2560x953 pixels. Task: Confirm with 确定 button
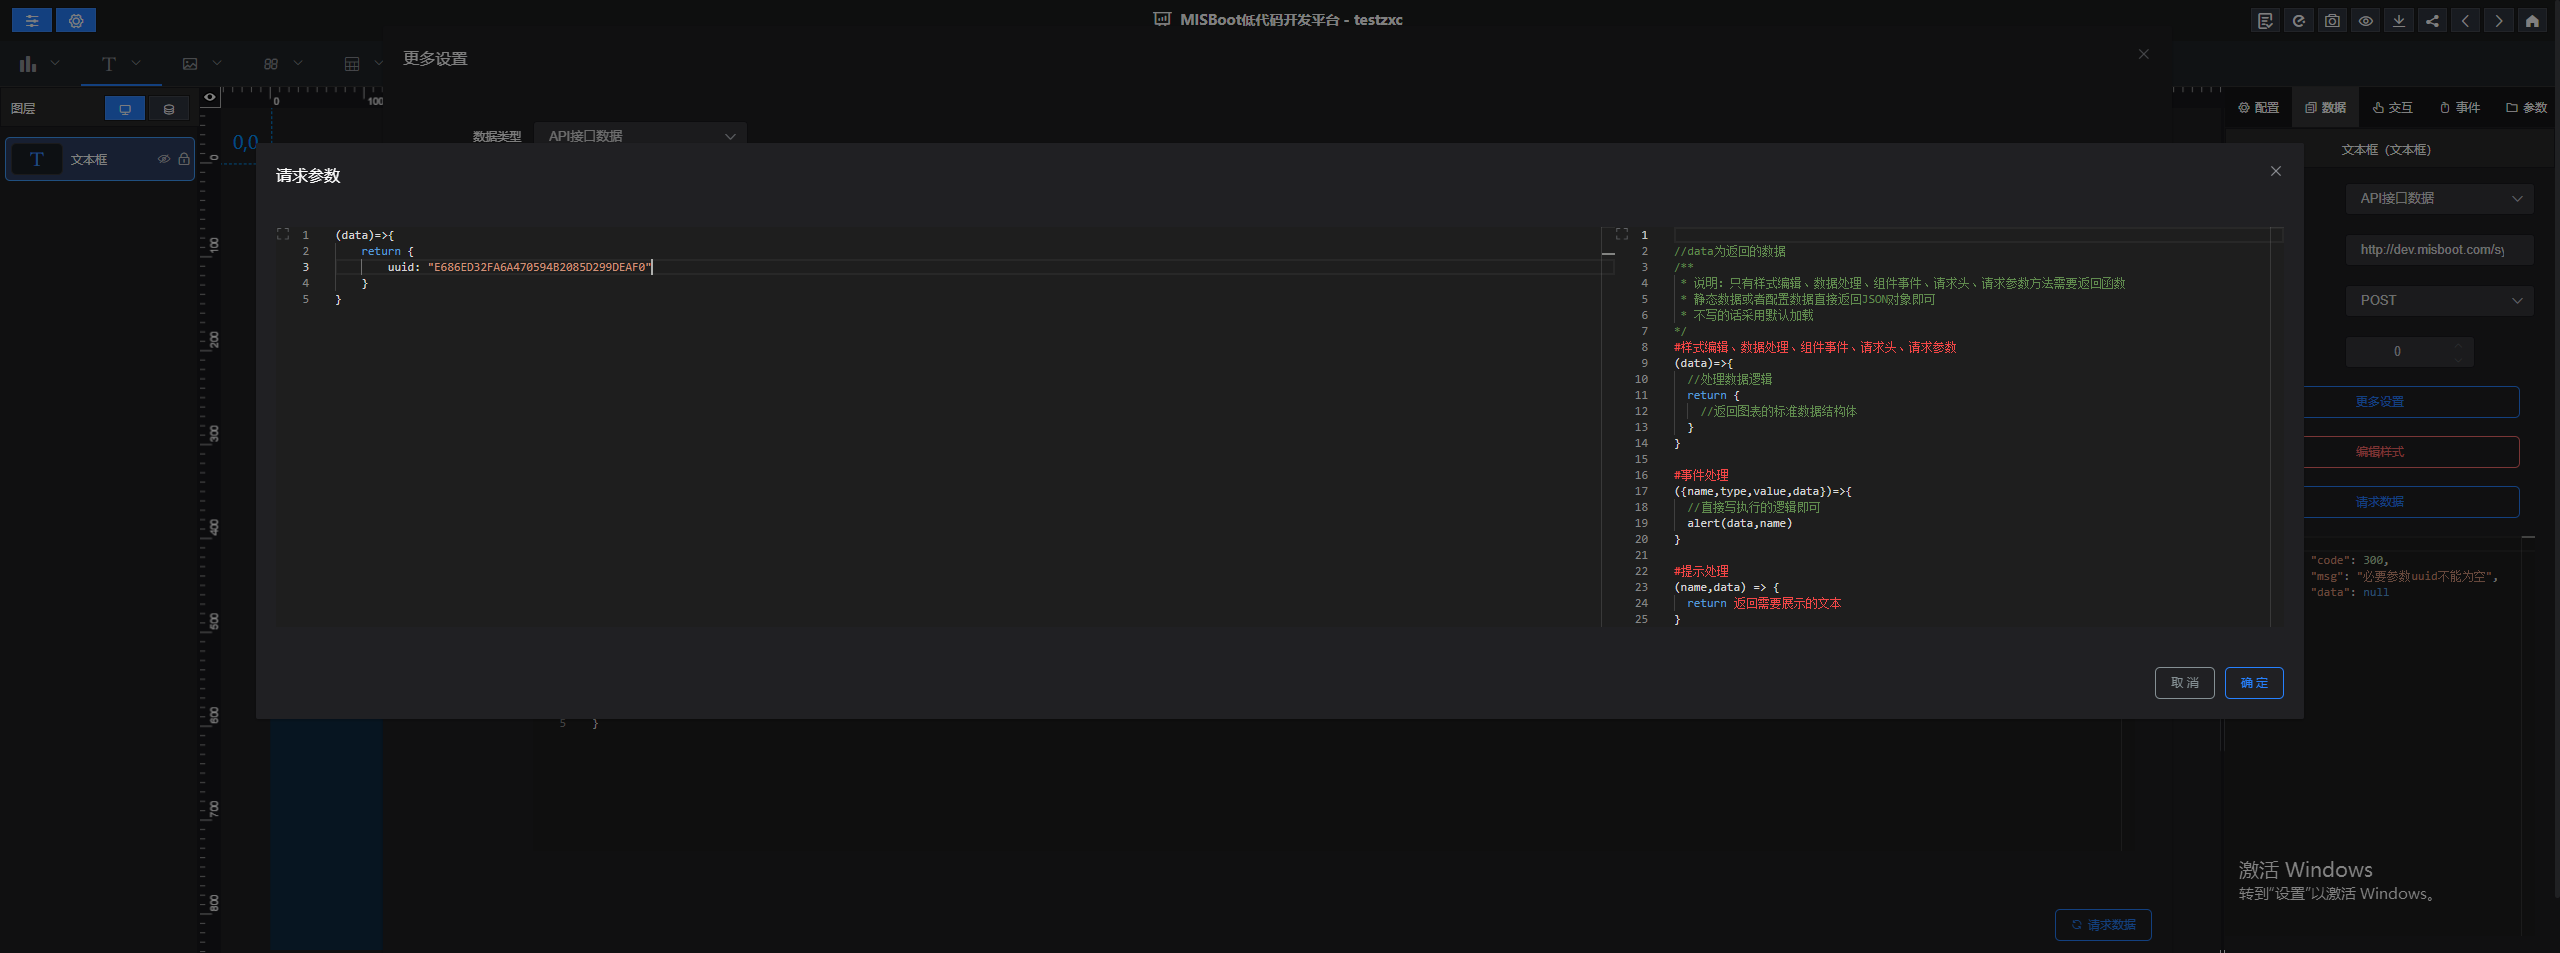click(2254, 683)
